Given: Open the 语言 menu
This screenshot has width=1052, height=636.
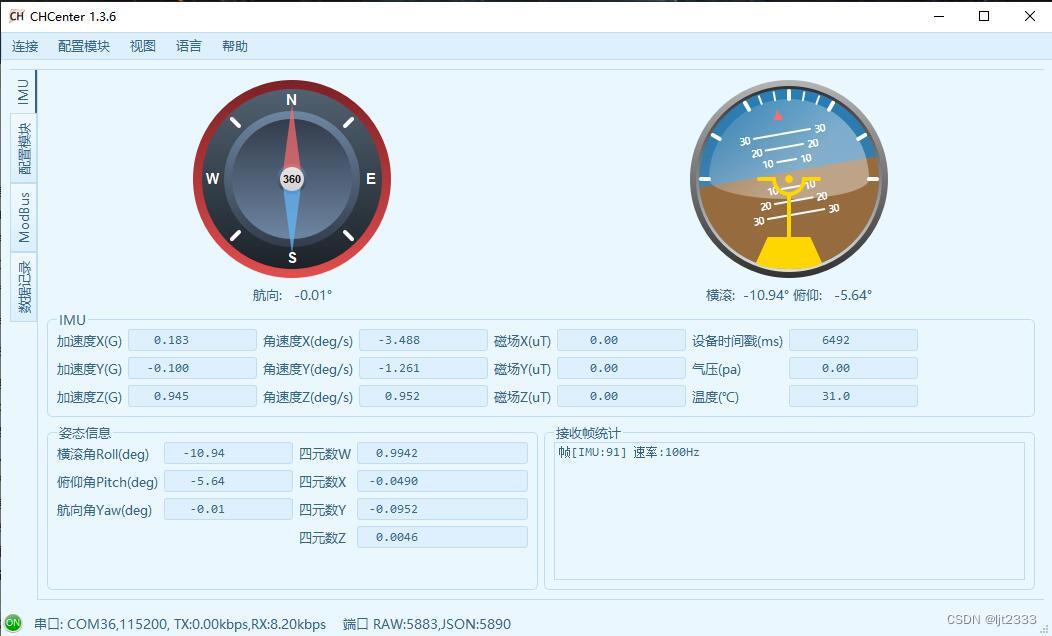Looking at the screenshot, I should pyautogui.click(x=189, y=46).
